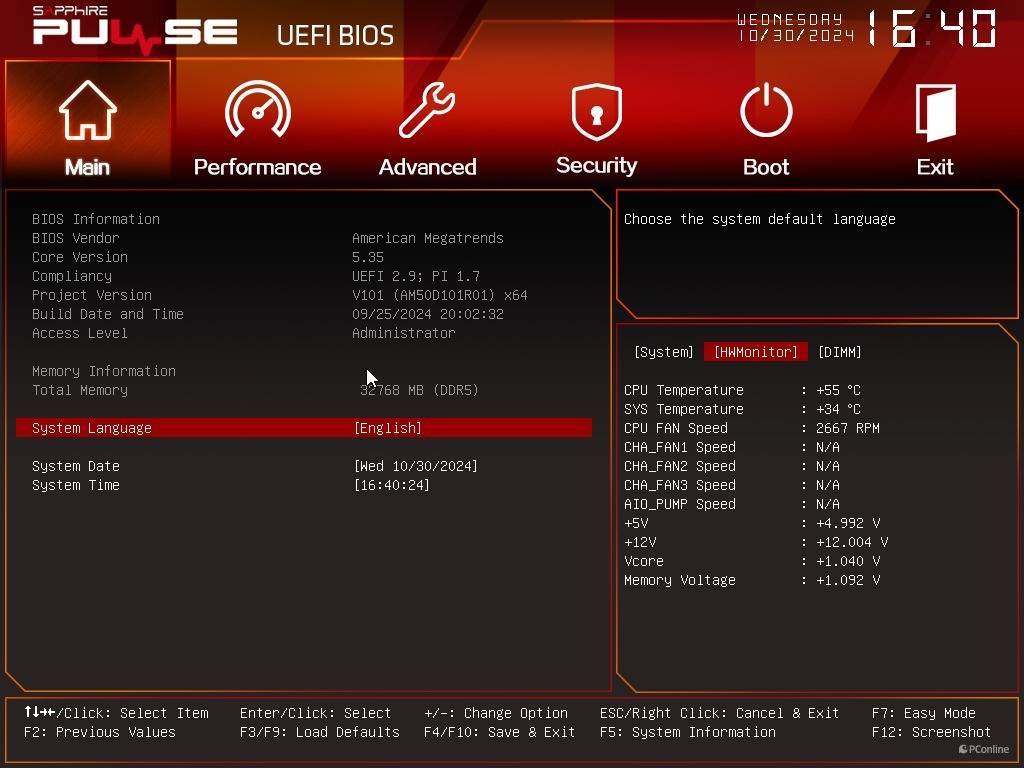Image resolution: width=1024 pixels, height=768 pixels.
Task: Select the Exit door icon
Action: pyautogui.click(x=935, y=110)
